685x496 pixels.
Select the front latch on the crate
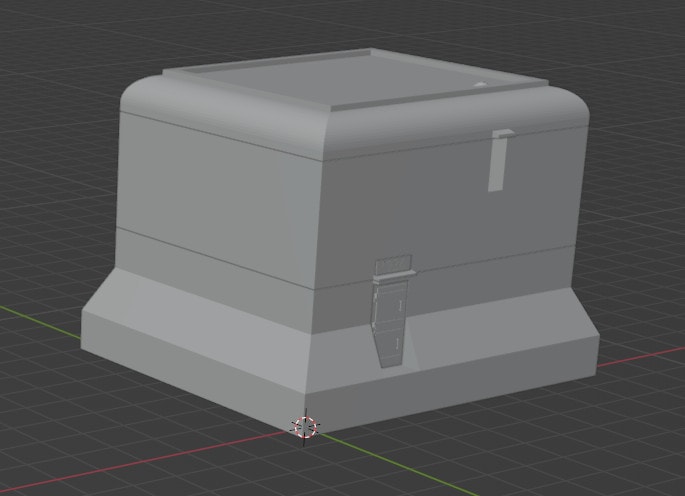(x=393, y=310)
